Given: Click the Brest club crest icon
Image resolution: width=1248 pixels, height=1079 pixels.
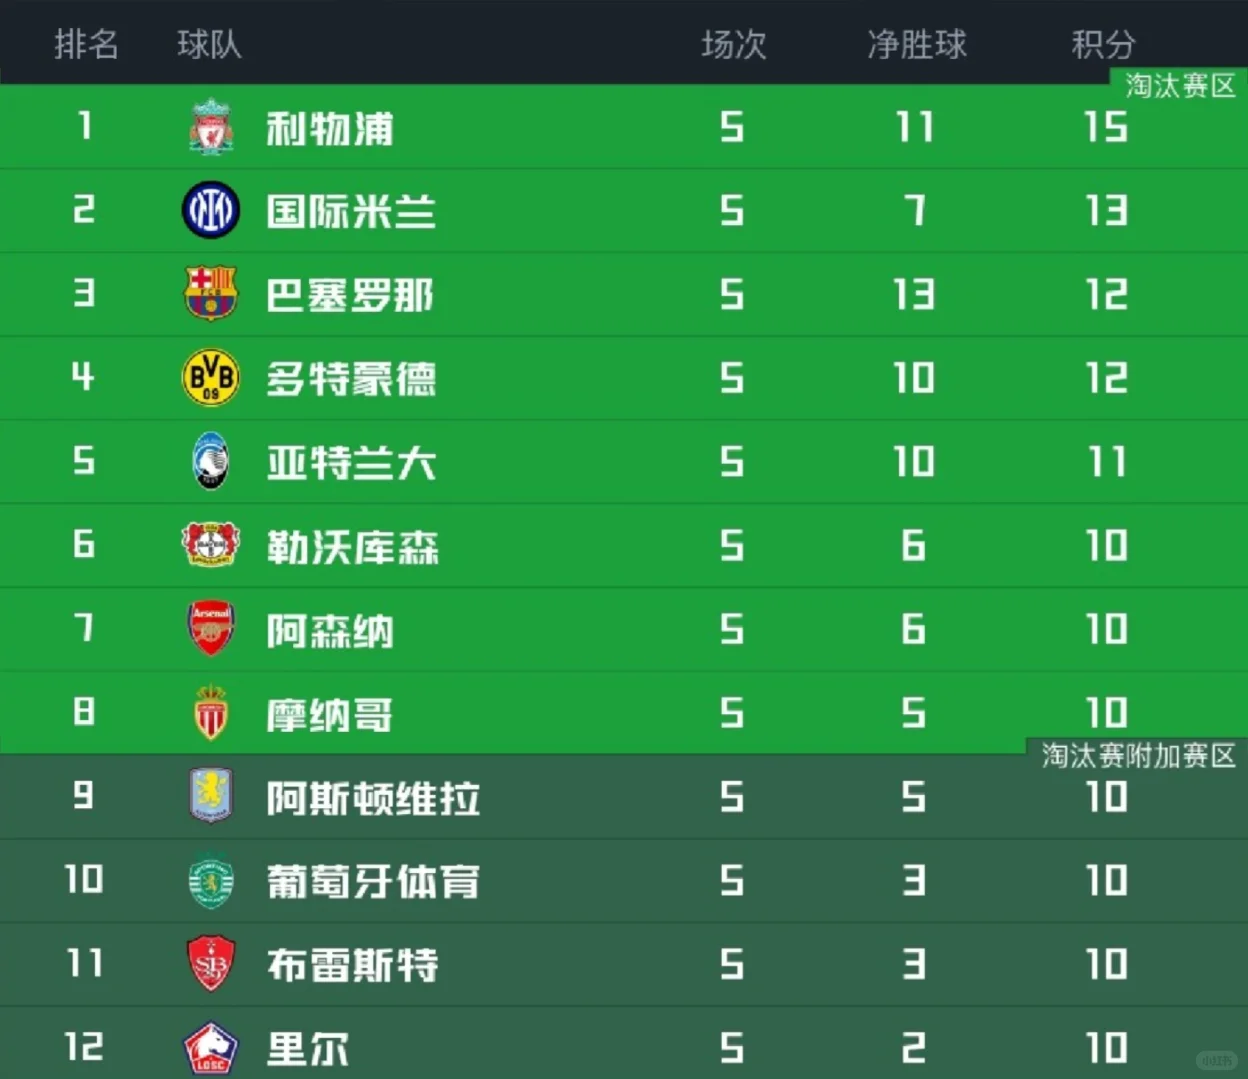Looking at the screenshot, I should tap(211, 964).
